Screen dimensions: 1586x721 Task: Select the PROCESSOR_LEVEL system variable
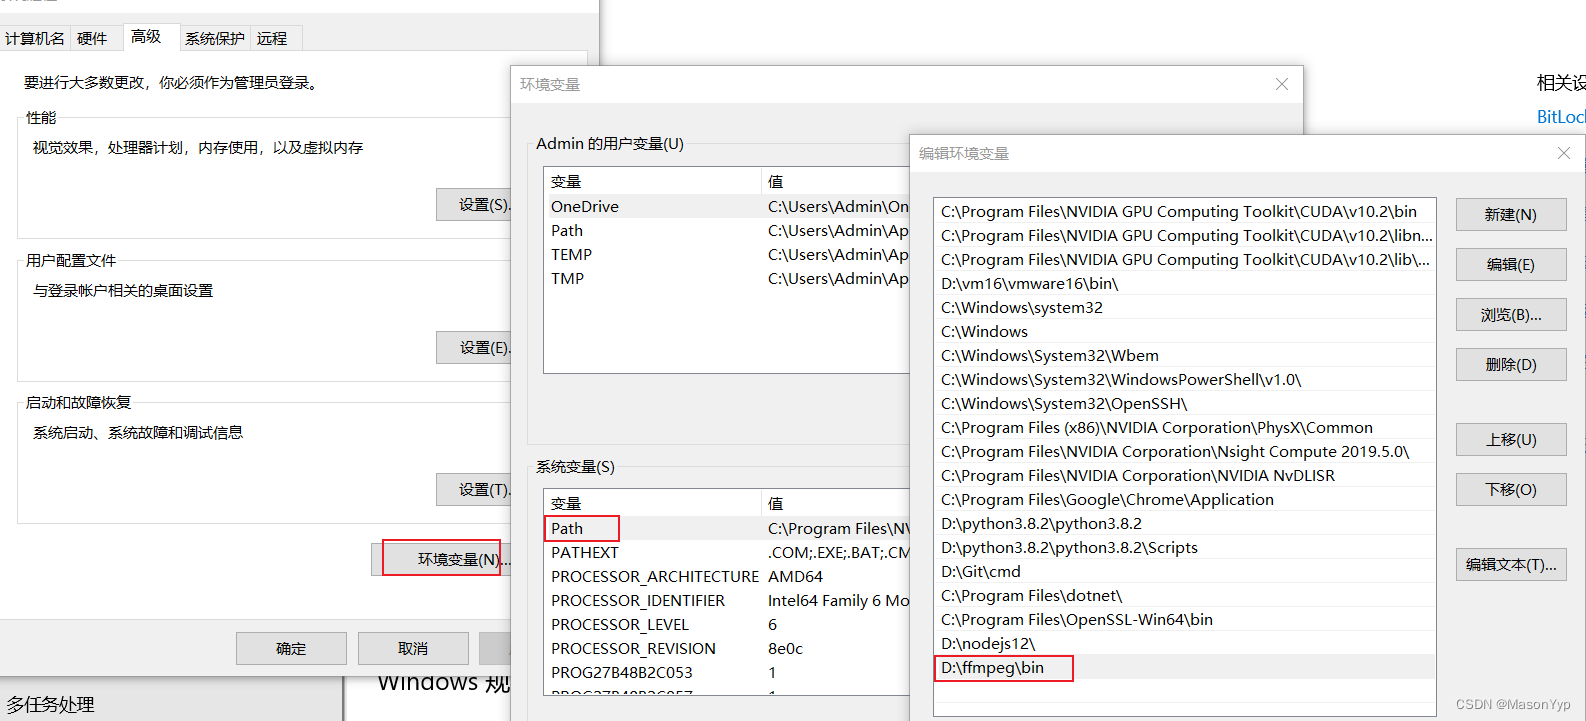[727, 624]
